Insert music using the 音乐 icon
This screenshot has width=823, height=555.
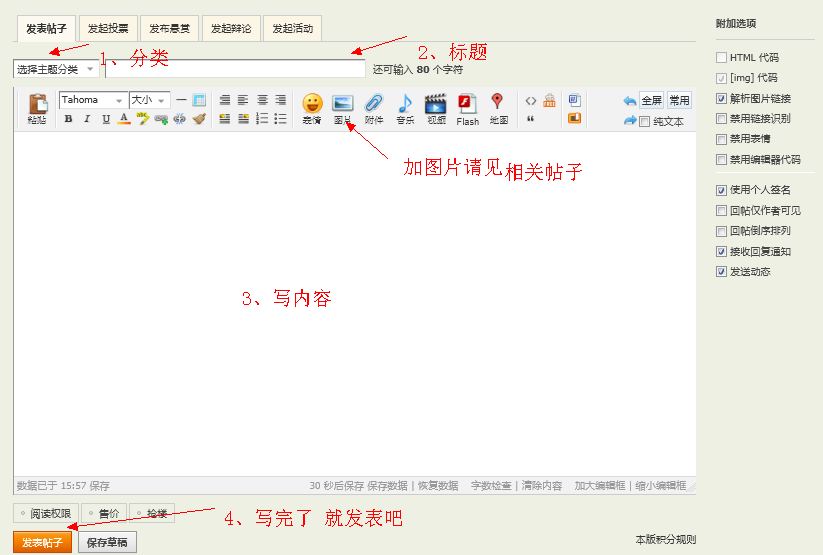tap(405, 108)
